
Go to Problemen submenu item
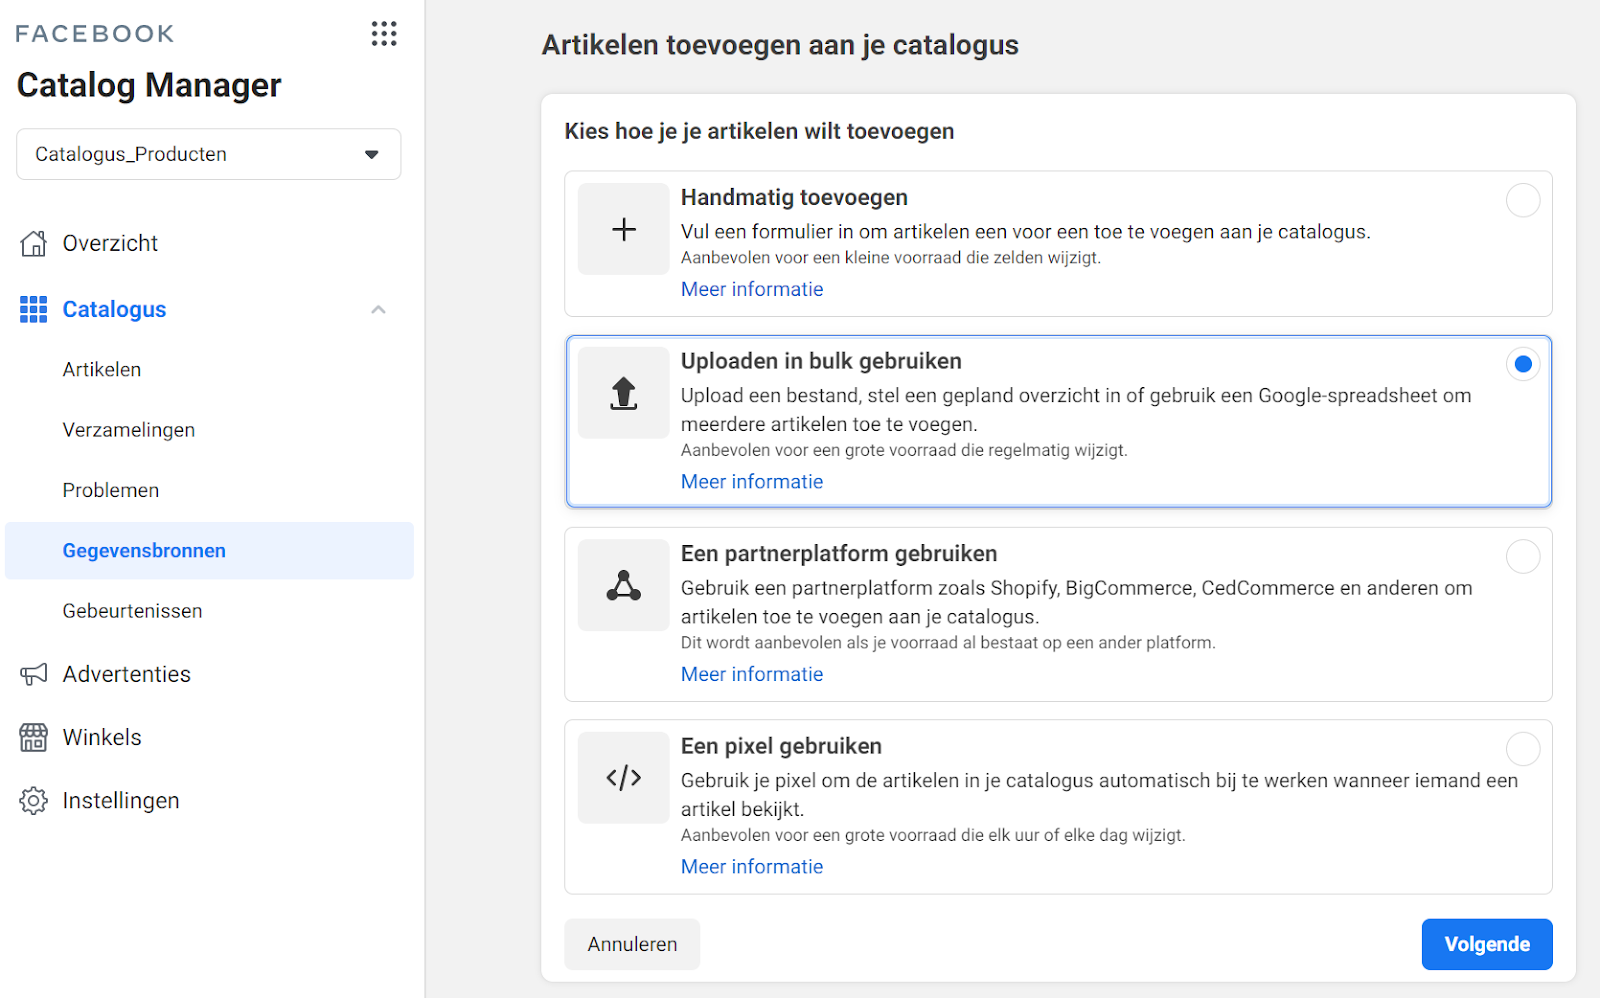pyautogui.click(x=111, y=490)
